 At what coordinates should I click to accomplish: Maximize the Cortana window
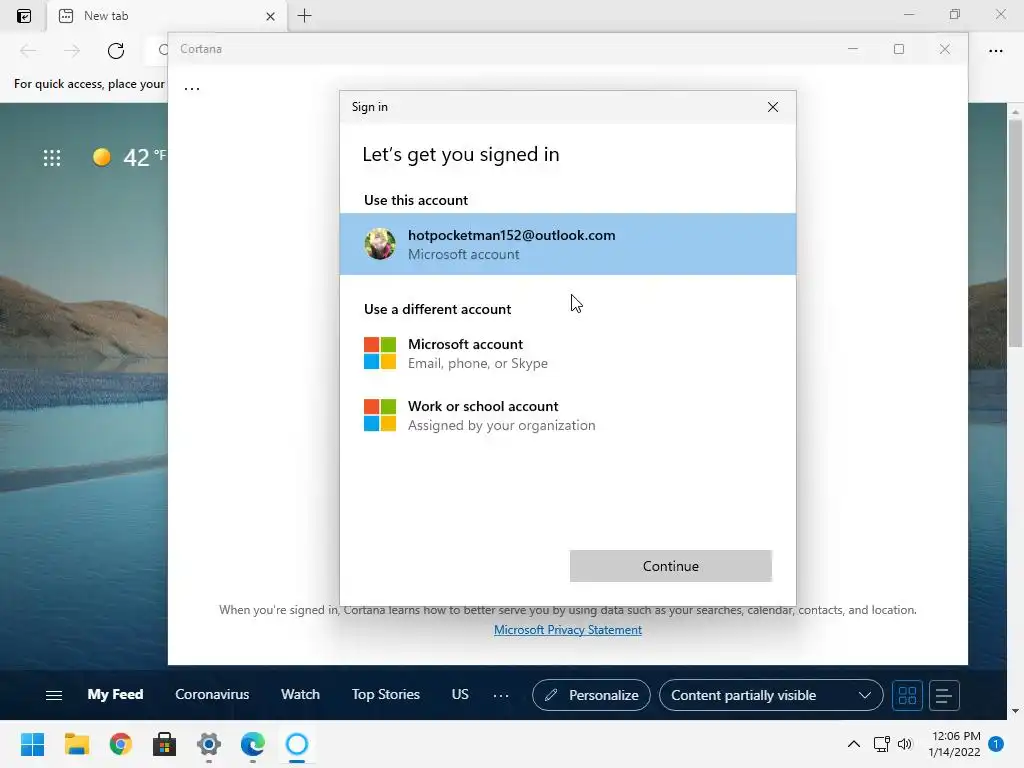pyautogui.click(x=899, y=49)
